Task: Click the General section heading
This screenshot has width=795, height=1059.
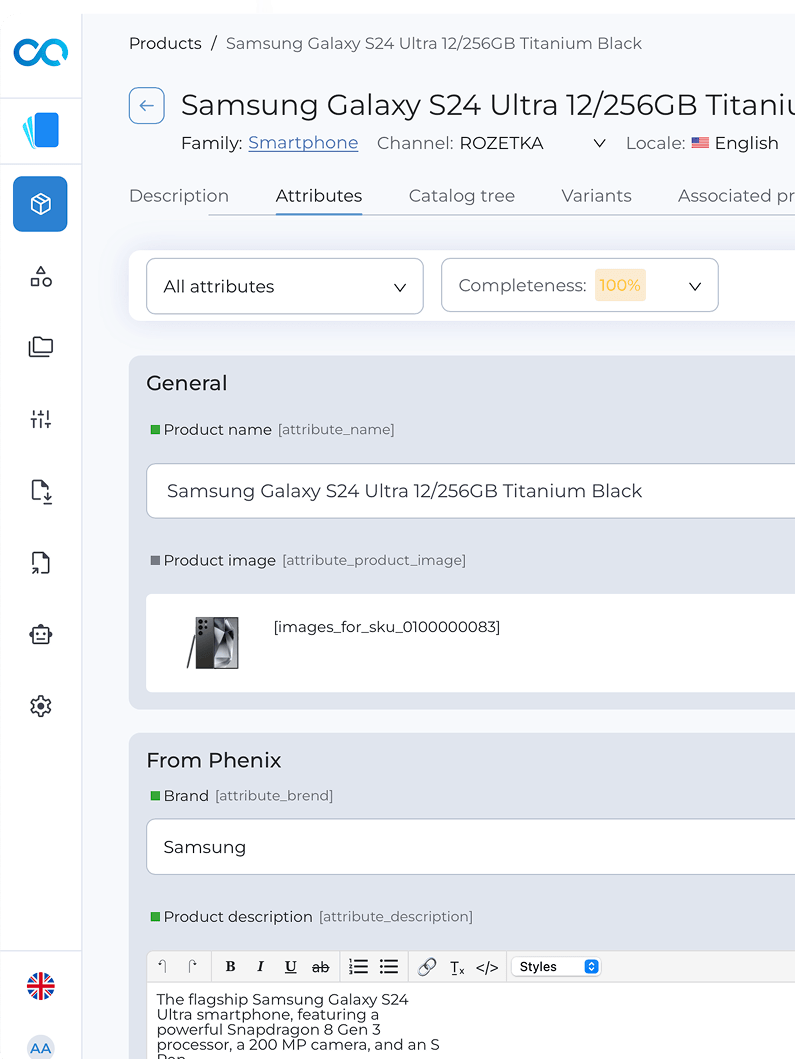Action: [x=187, y=383]
